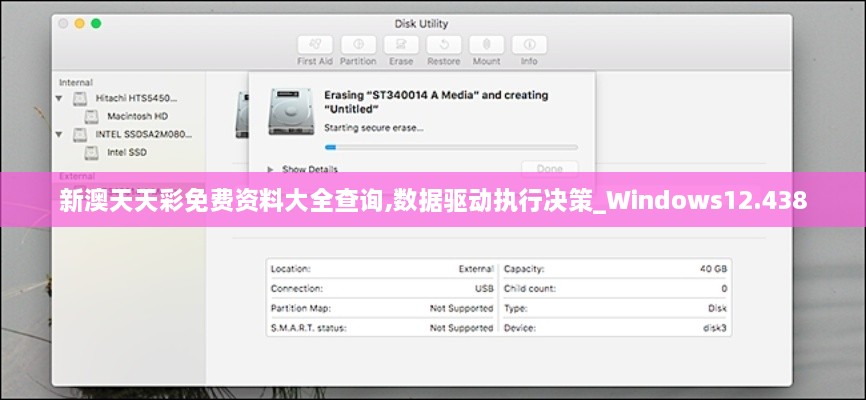This screenshot has width=866, height=400.
Task: Click the hard drive icon in erase dialog
Action: coord(291,111)
